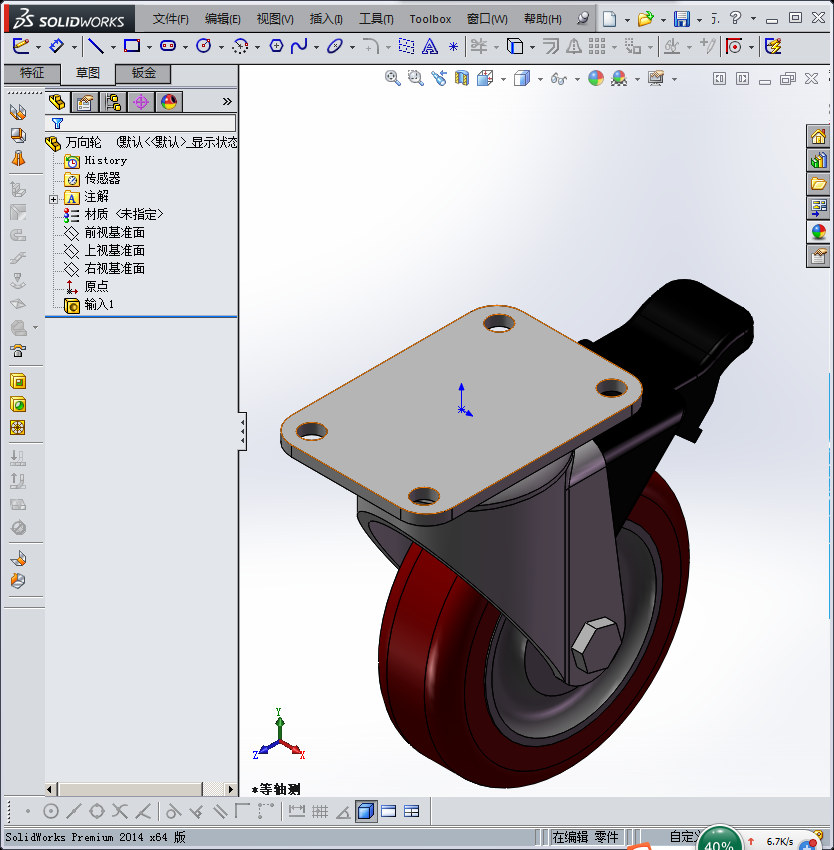
Task: Toggle single view viewport button
Action: click(x=389, y=812)
